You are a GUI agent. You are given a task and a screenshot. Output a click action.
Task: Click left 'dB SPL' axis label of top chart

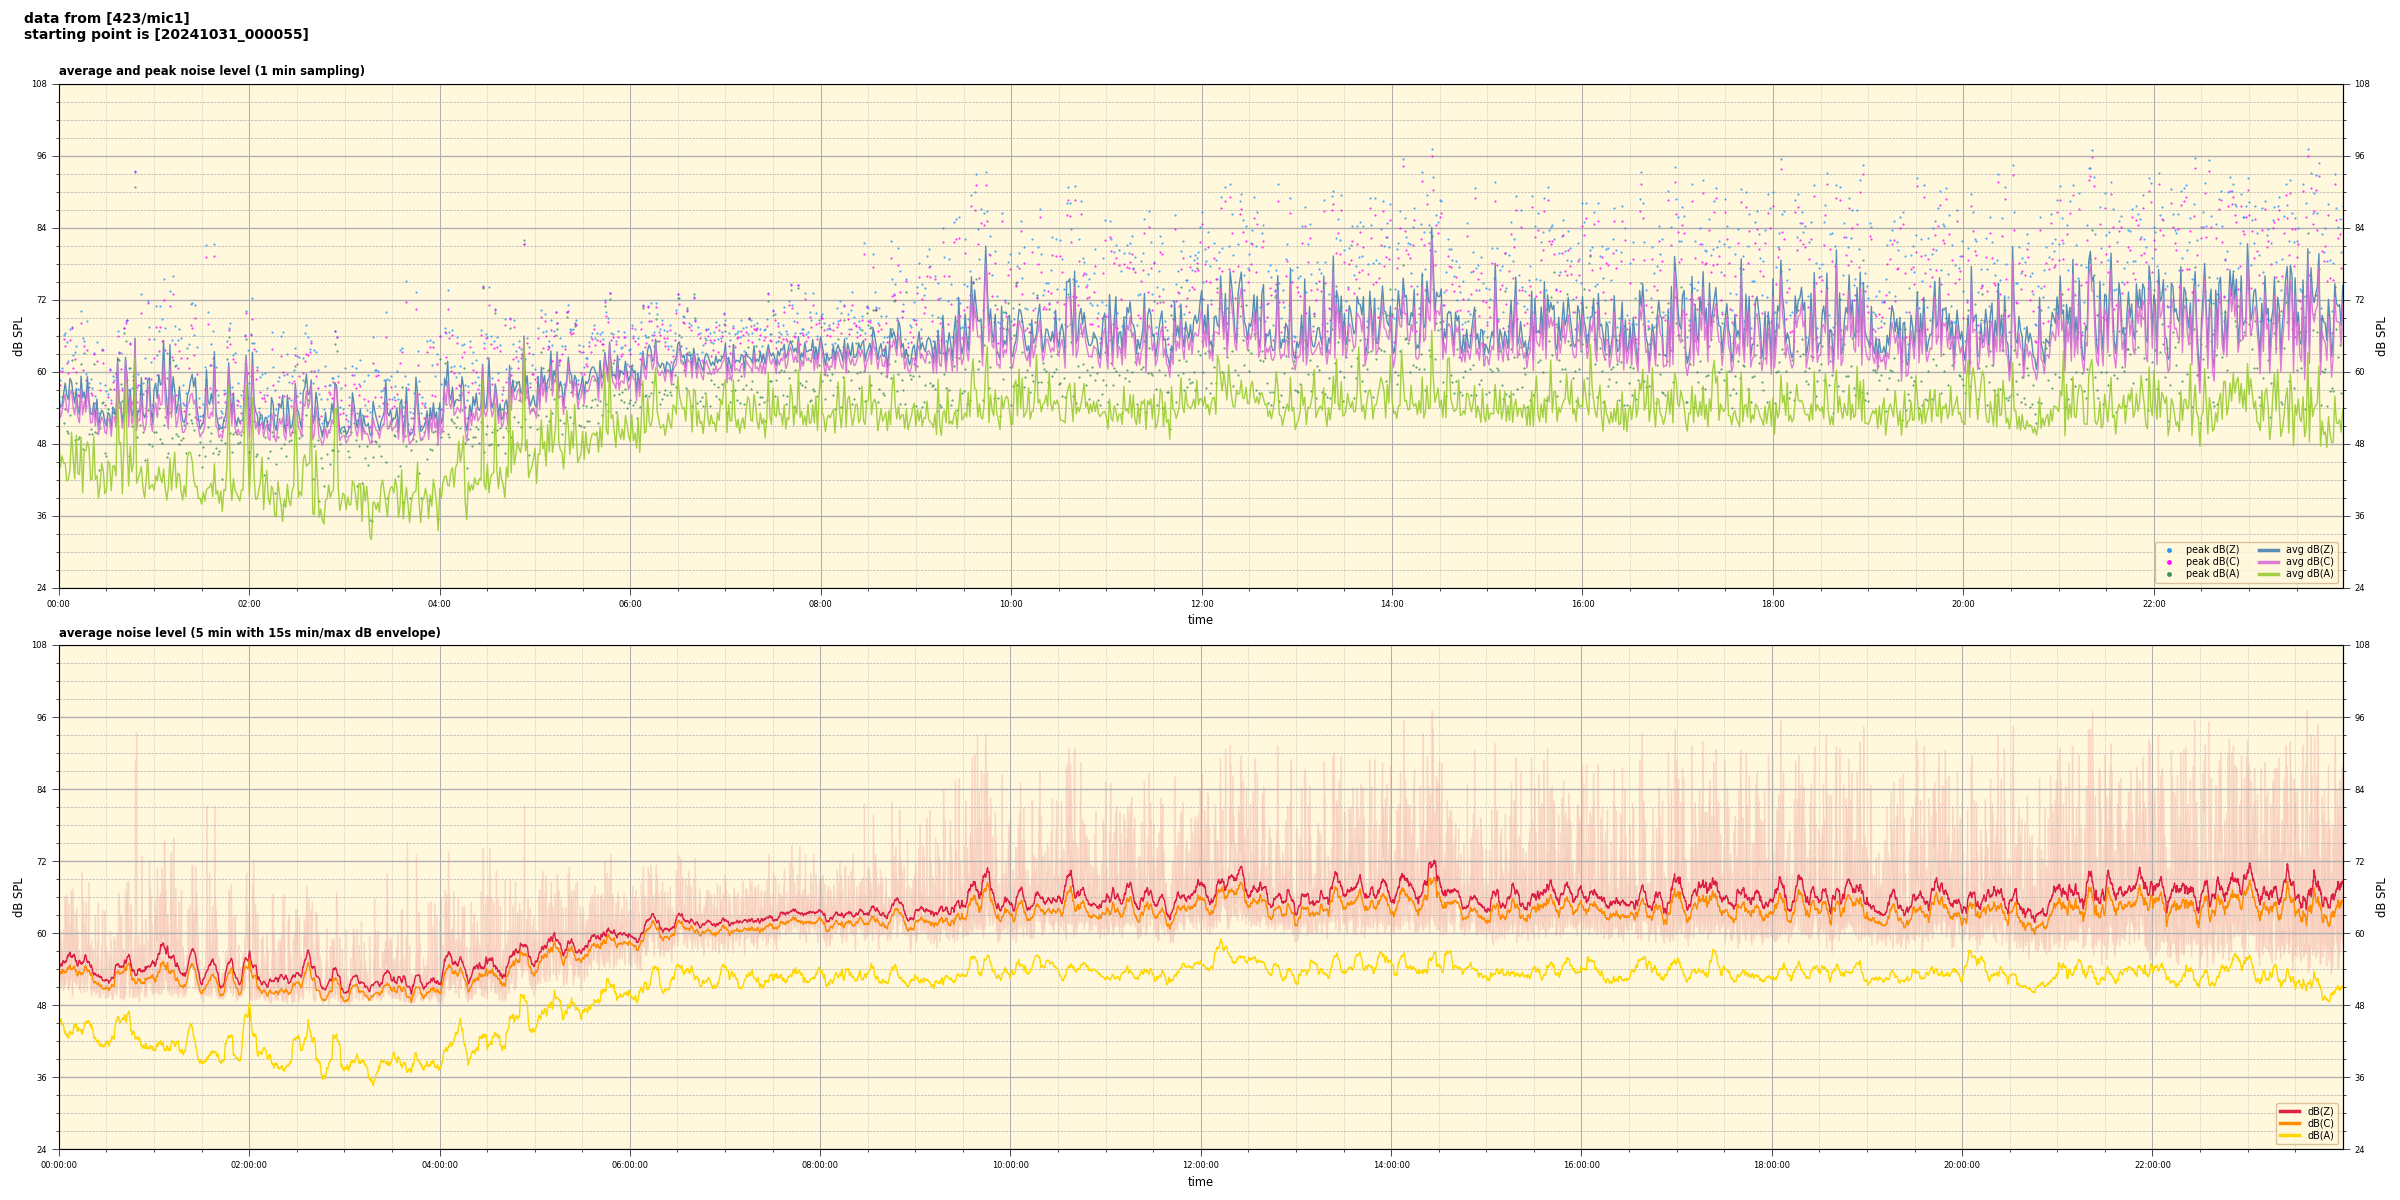[18, 336]
